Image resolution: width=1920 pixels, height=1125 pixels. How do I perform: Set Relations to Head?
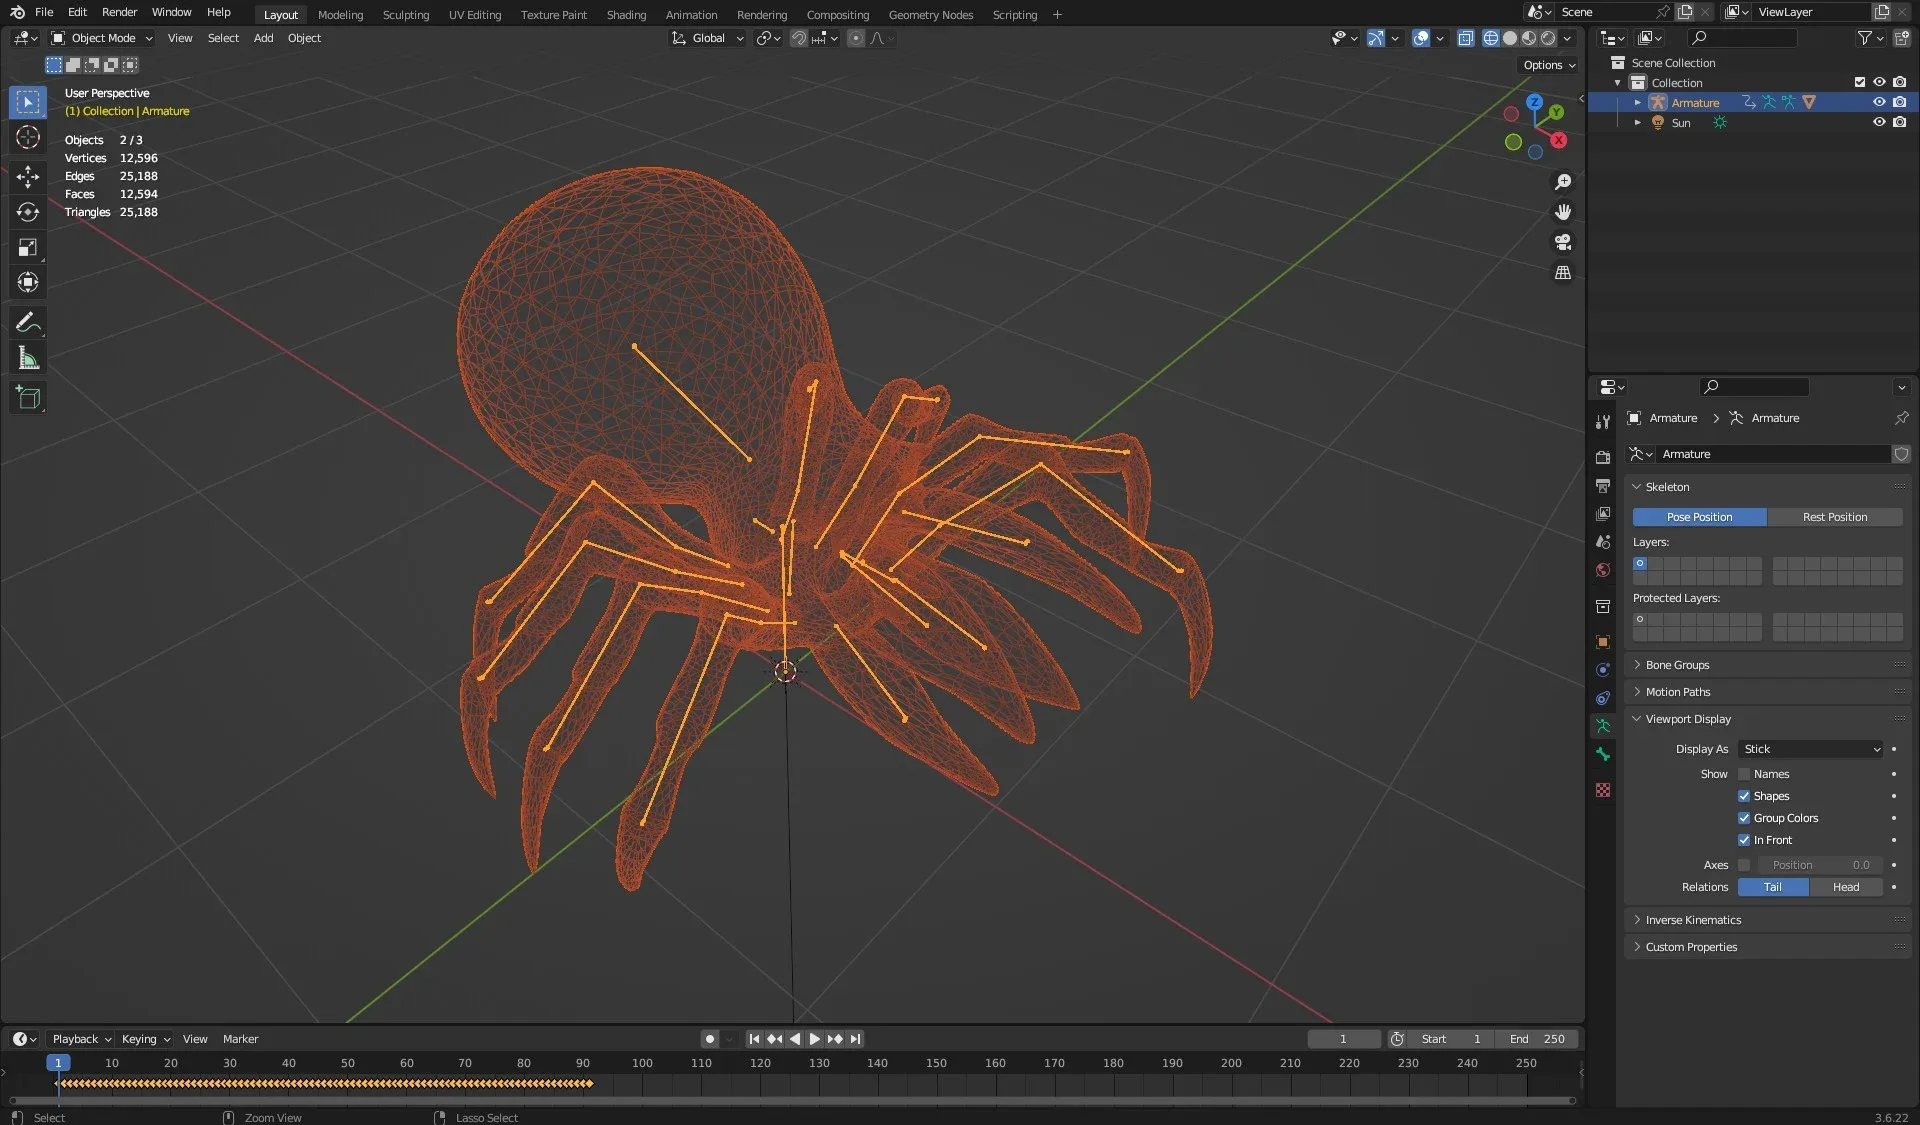pos(1845,887)
